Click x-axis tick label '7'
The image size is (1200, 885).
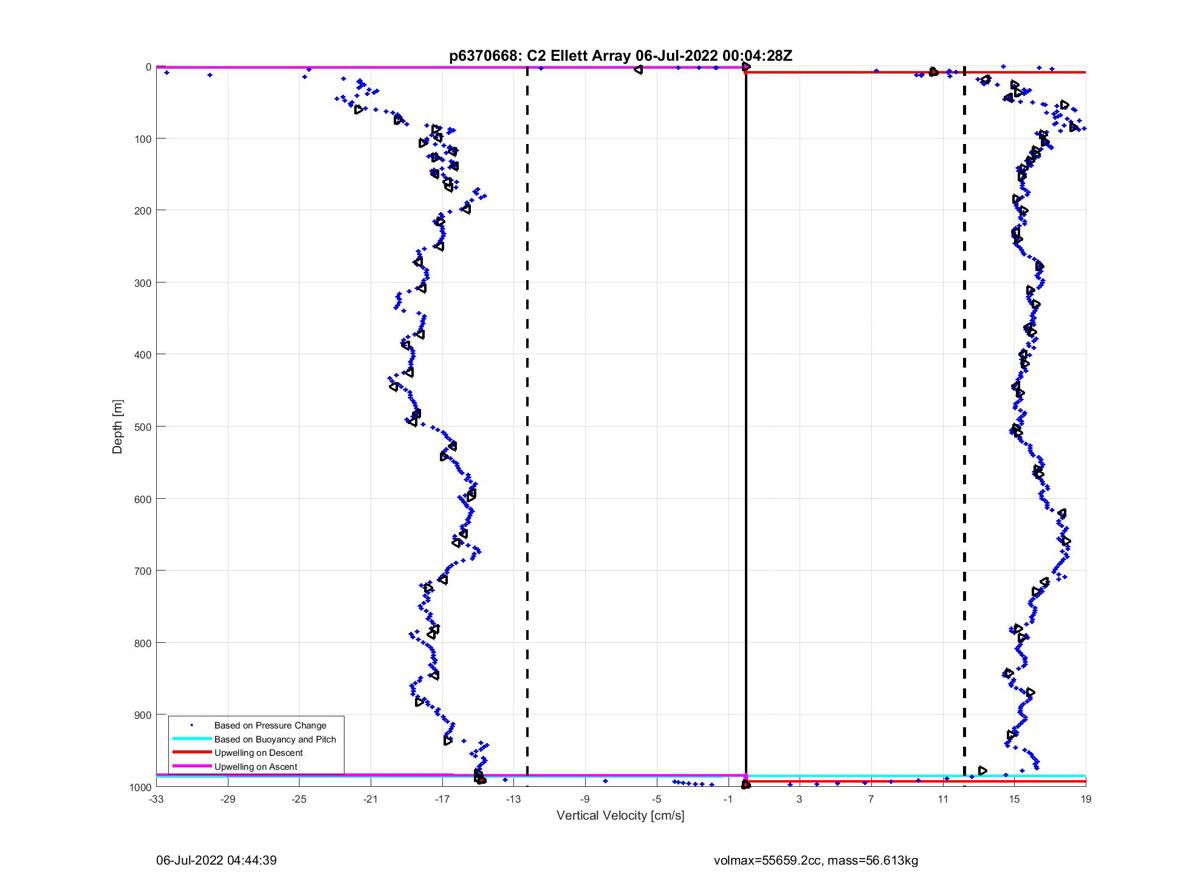[871, 800]
